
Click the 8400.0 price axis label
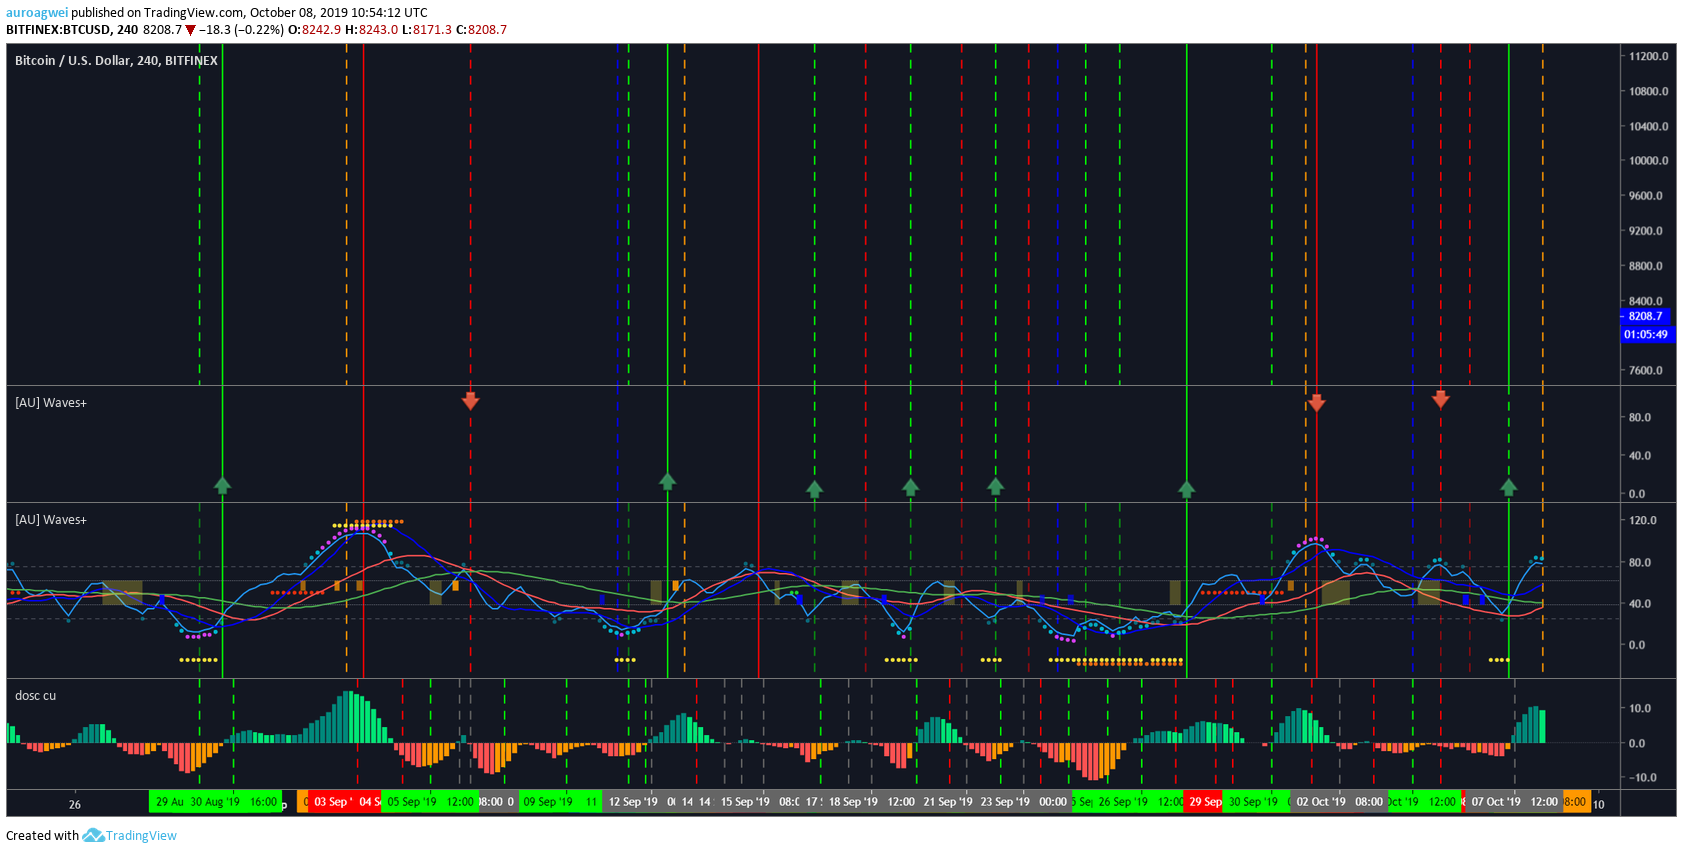[1646, 301]
